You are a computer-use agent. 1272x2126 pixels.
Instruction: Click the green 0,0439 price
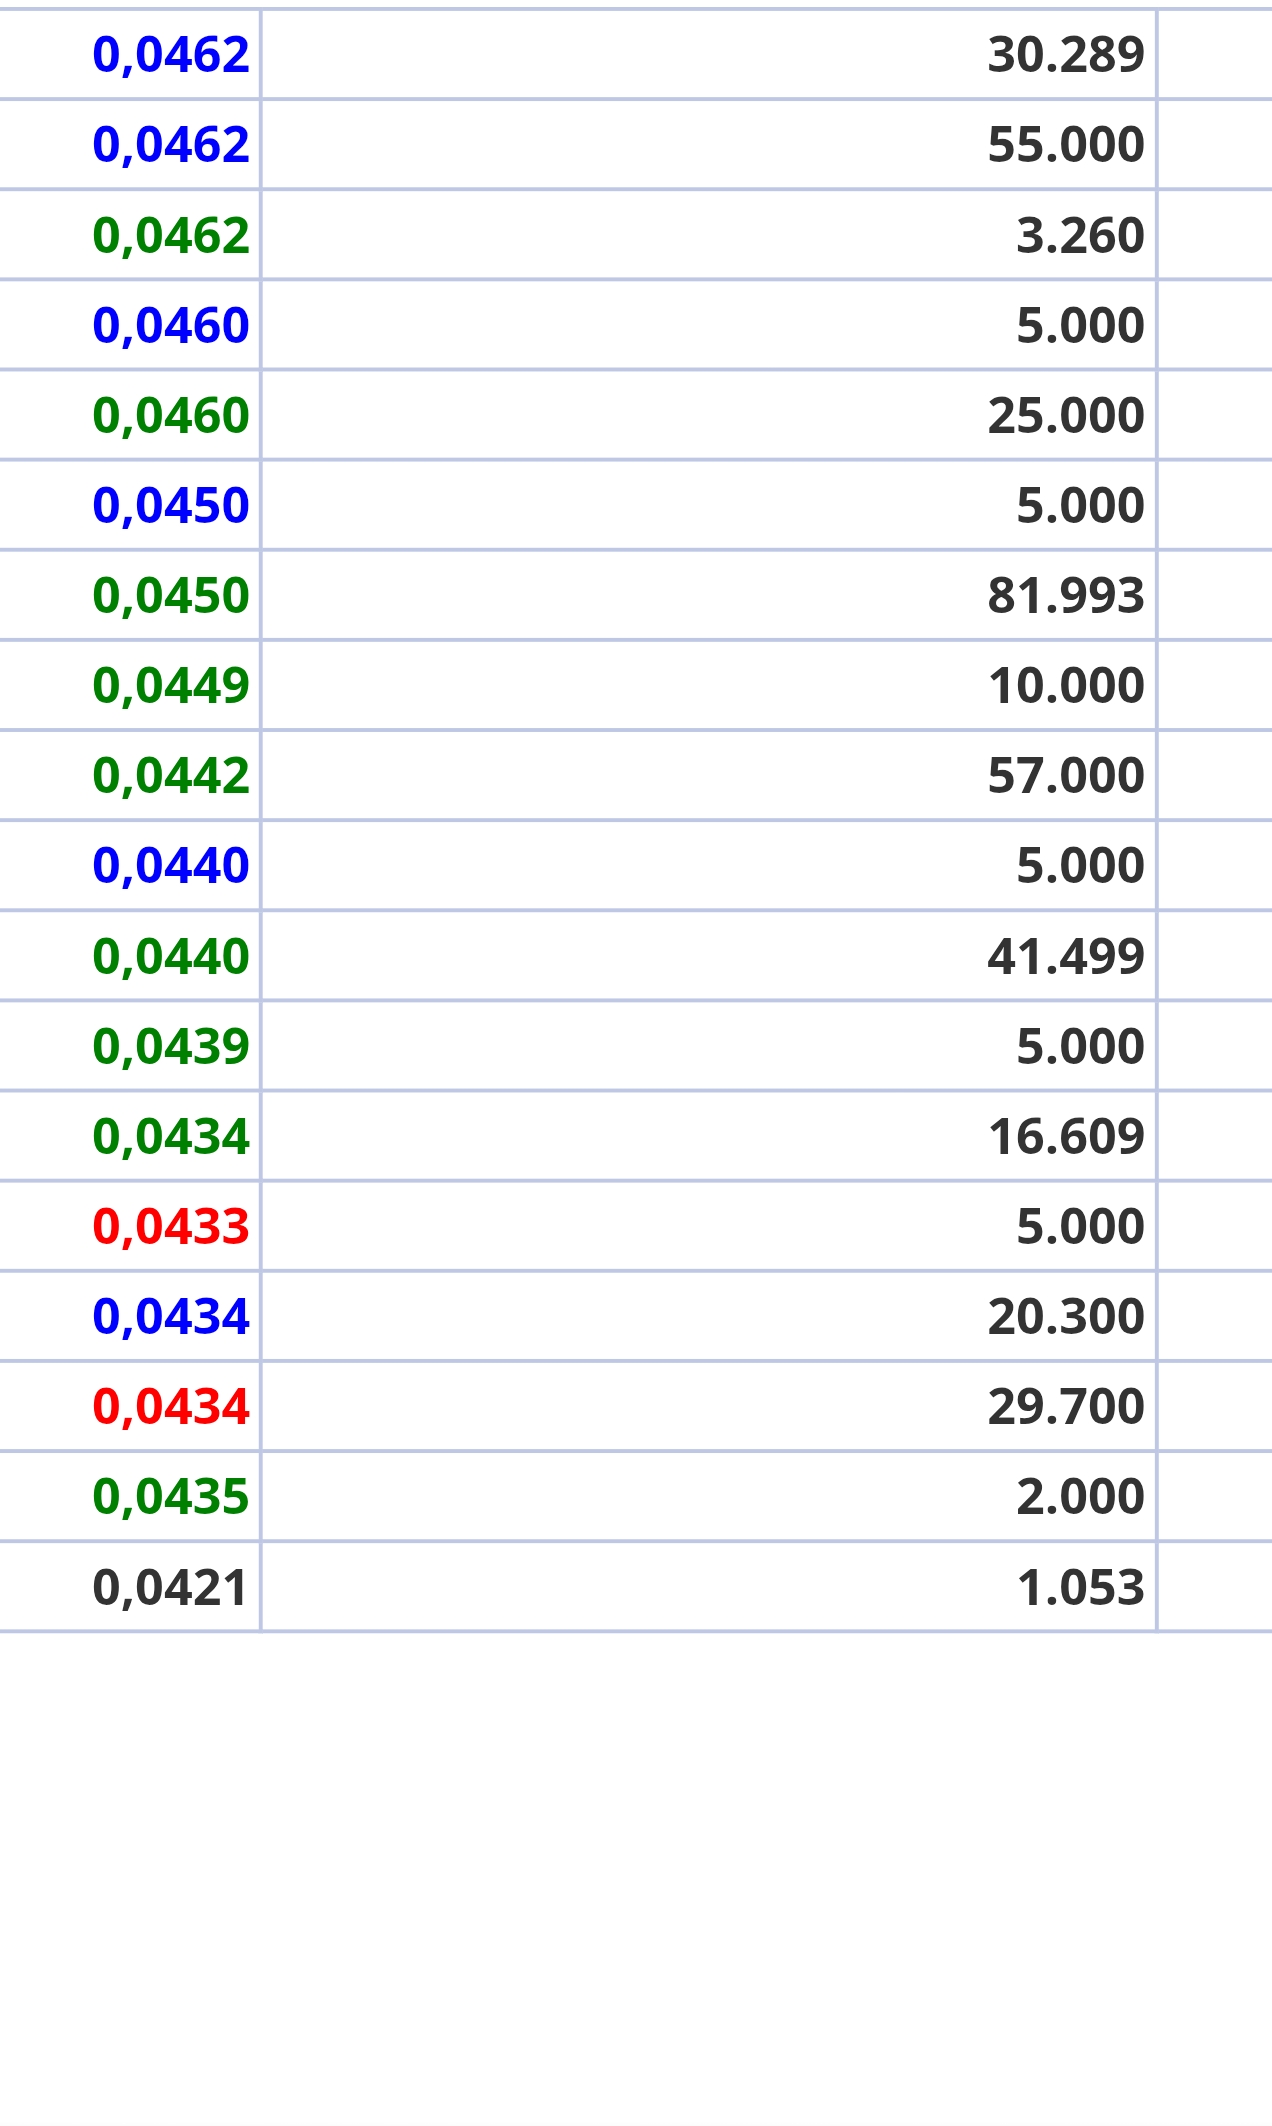click(x=170, y=1046)
